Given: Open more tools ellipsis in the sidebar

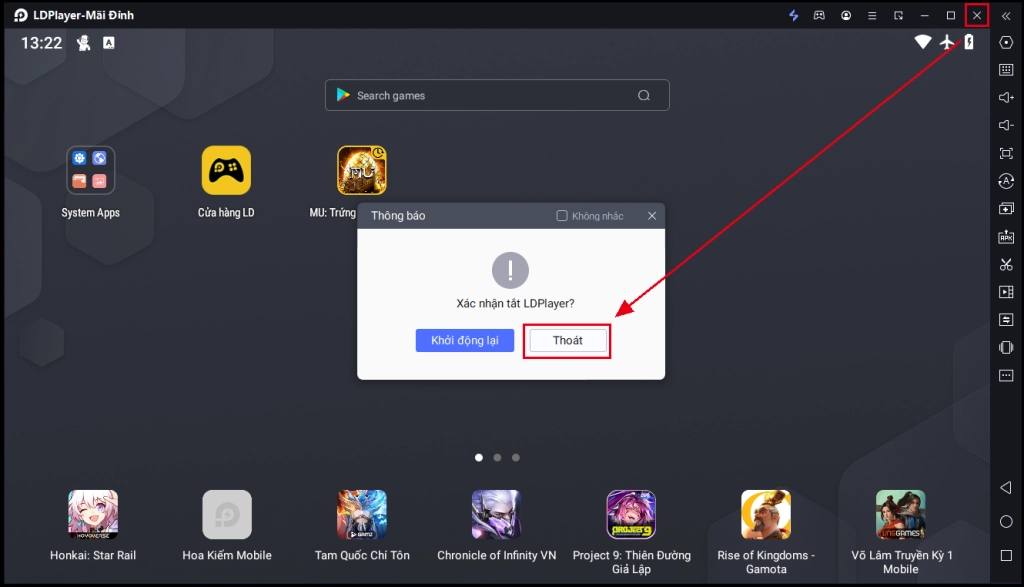Looking at the screenshot, I should (x=1006, y=375).
